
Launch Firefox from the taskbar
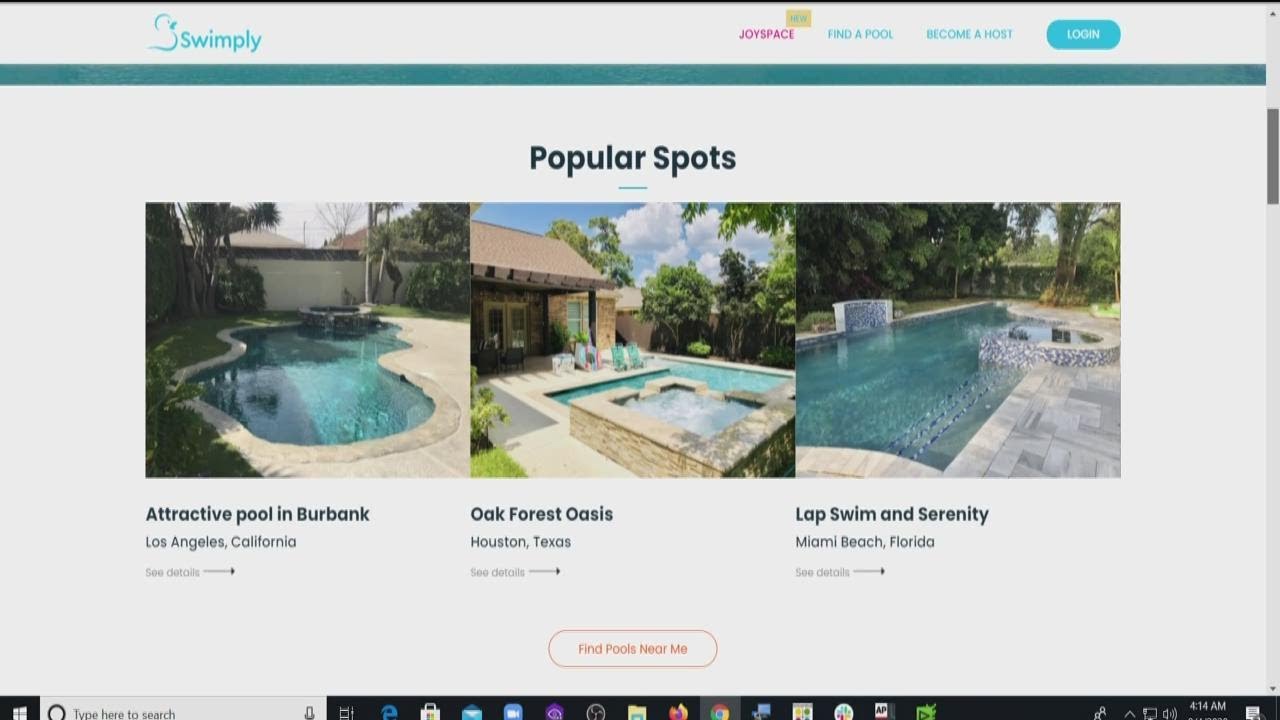pyautogui.click(x=679, y=713)
